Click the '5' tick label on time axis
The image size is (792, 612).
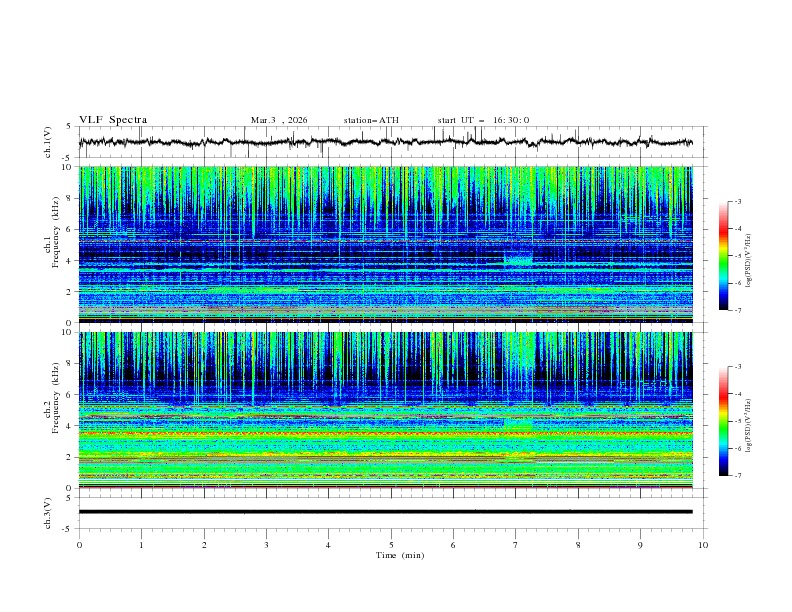[x=391, y=545]
